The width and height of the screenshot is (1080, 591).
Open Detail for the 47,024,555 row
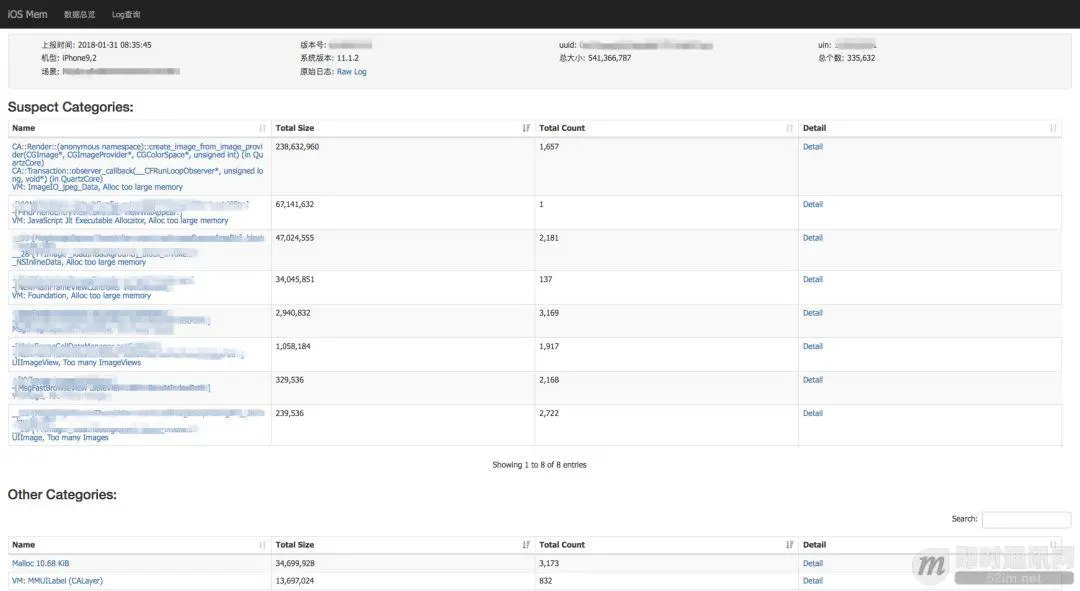coord(813,238)
